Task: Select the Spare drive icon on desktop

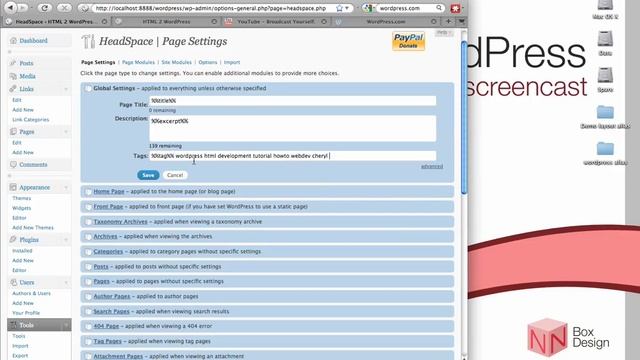Action: 605,76
